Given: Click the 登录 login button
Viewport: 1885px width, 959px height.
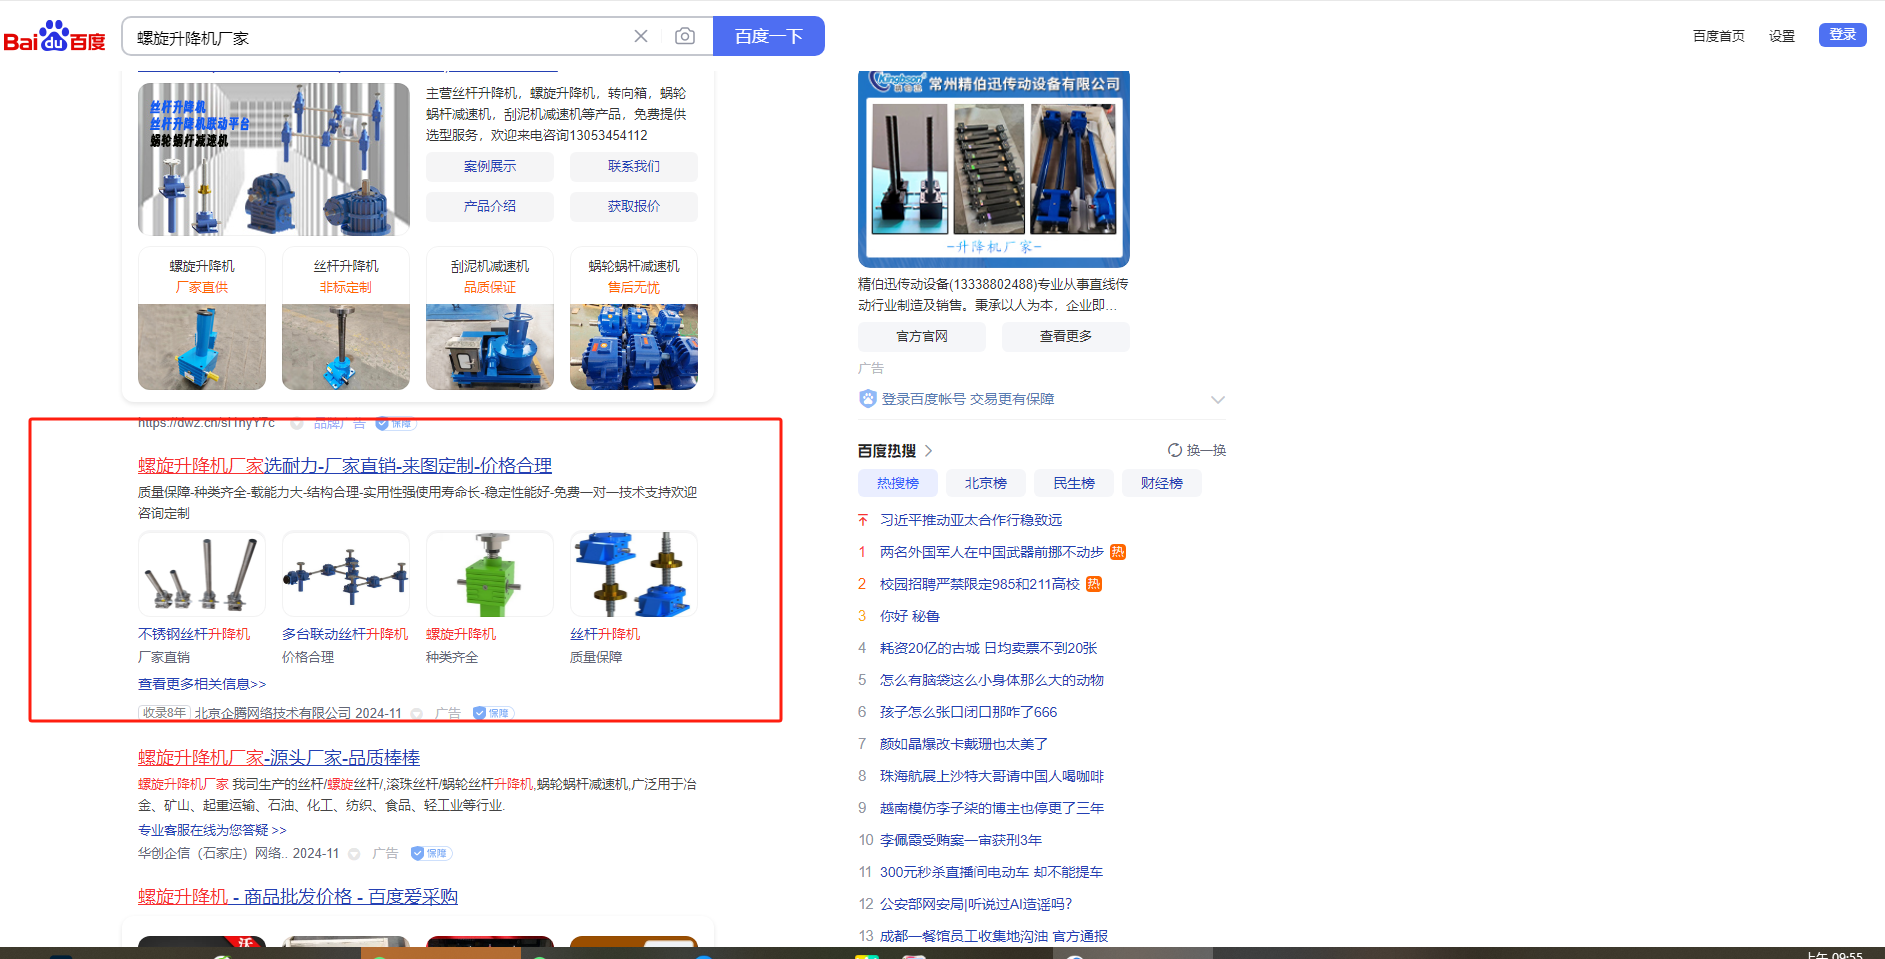Looking at the screenshot, I should tap(1843, 35).
